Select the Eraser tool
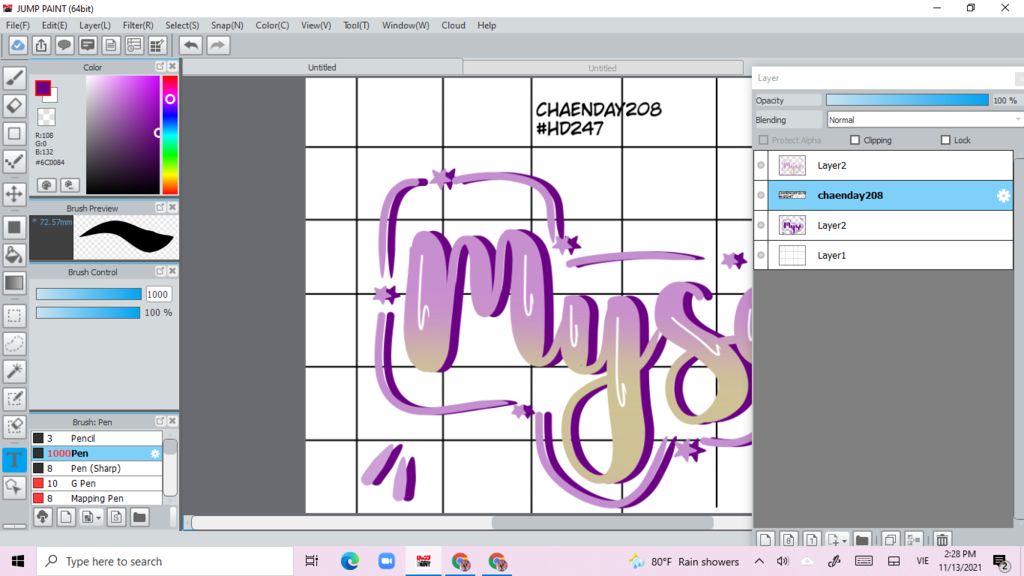 14,106
